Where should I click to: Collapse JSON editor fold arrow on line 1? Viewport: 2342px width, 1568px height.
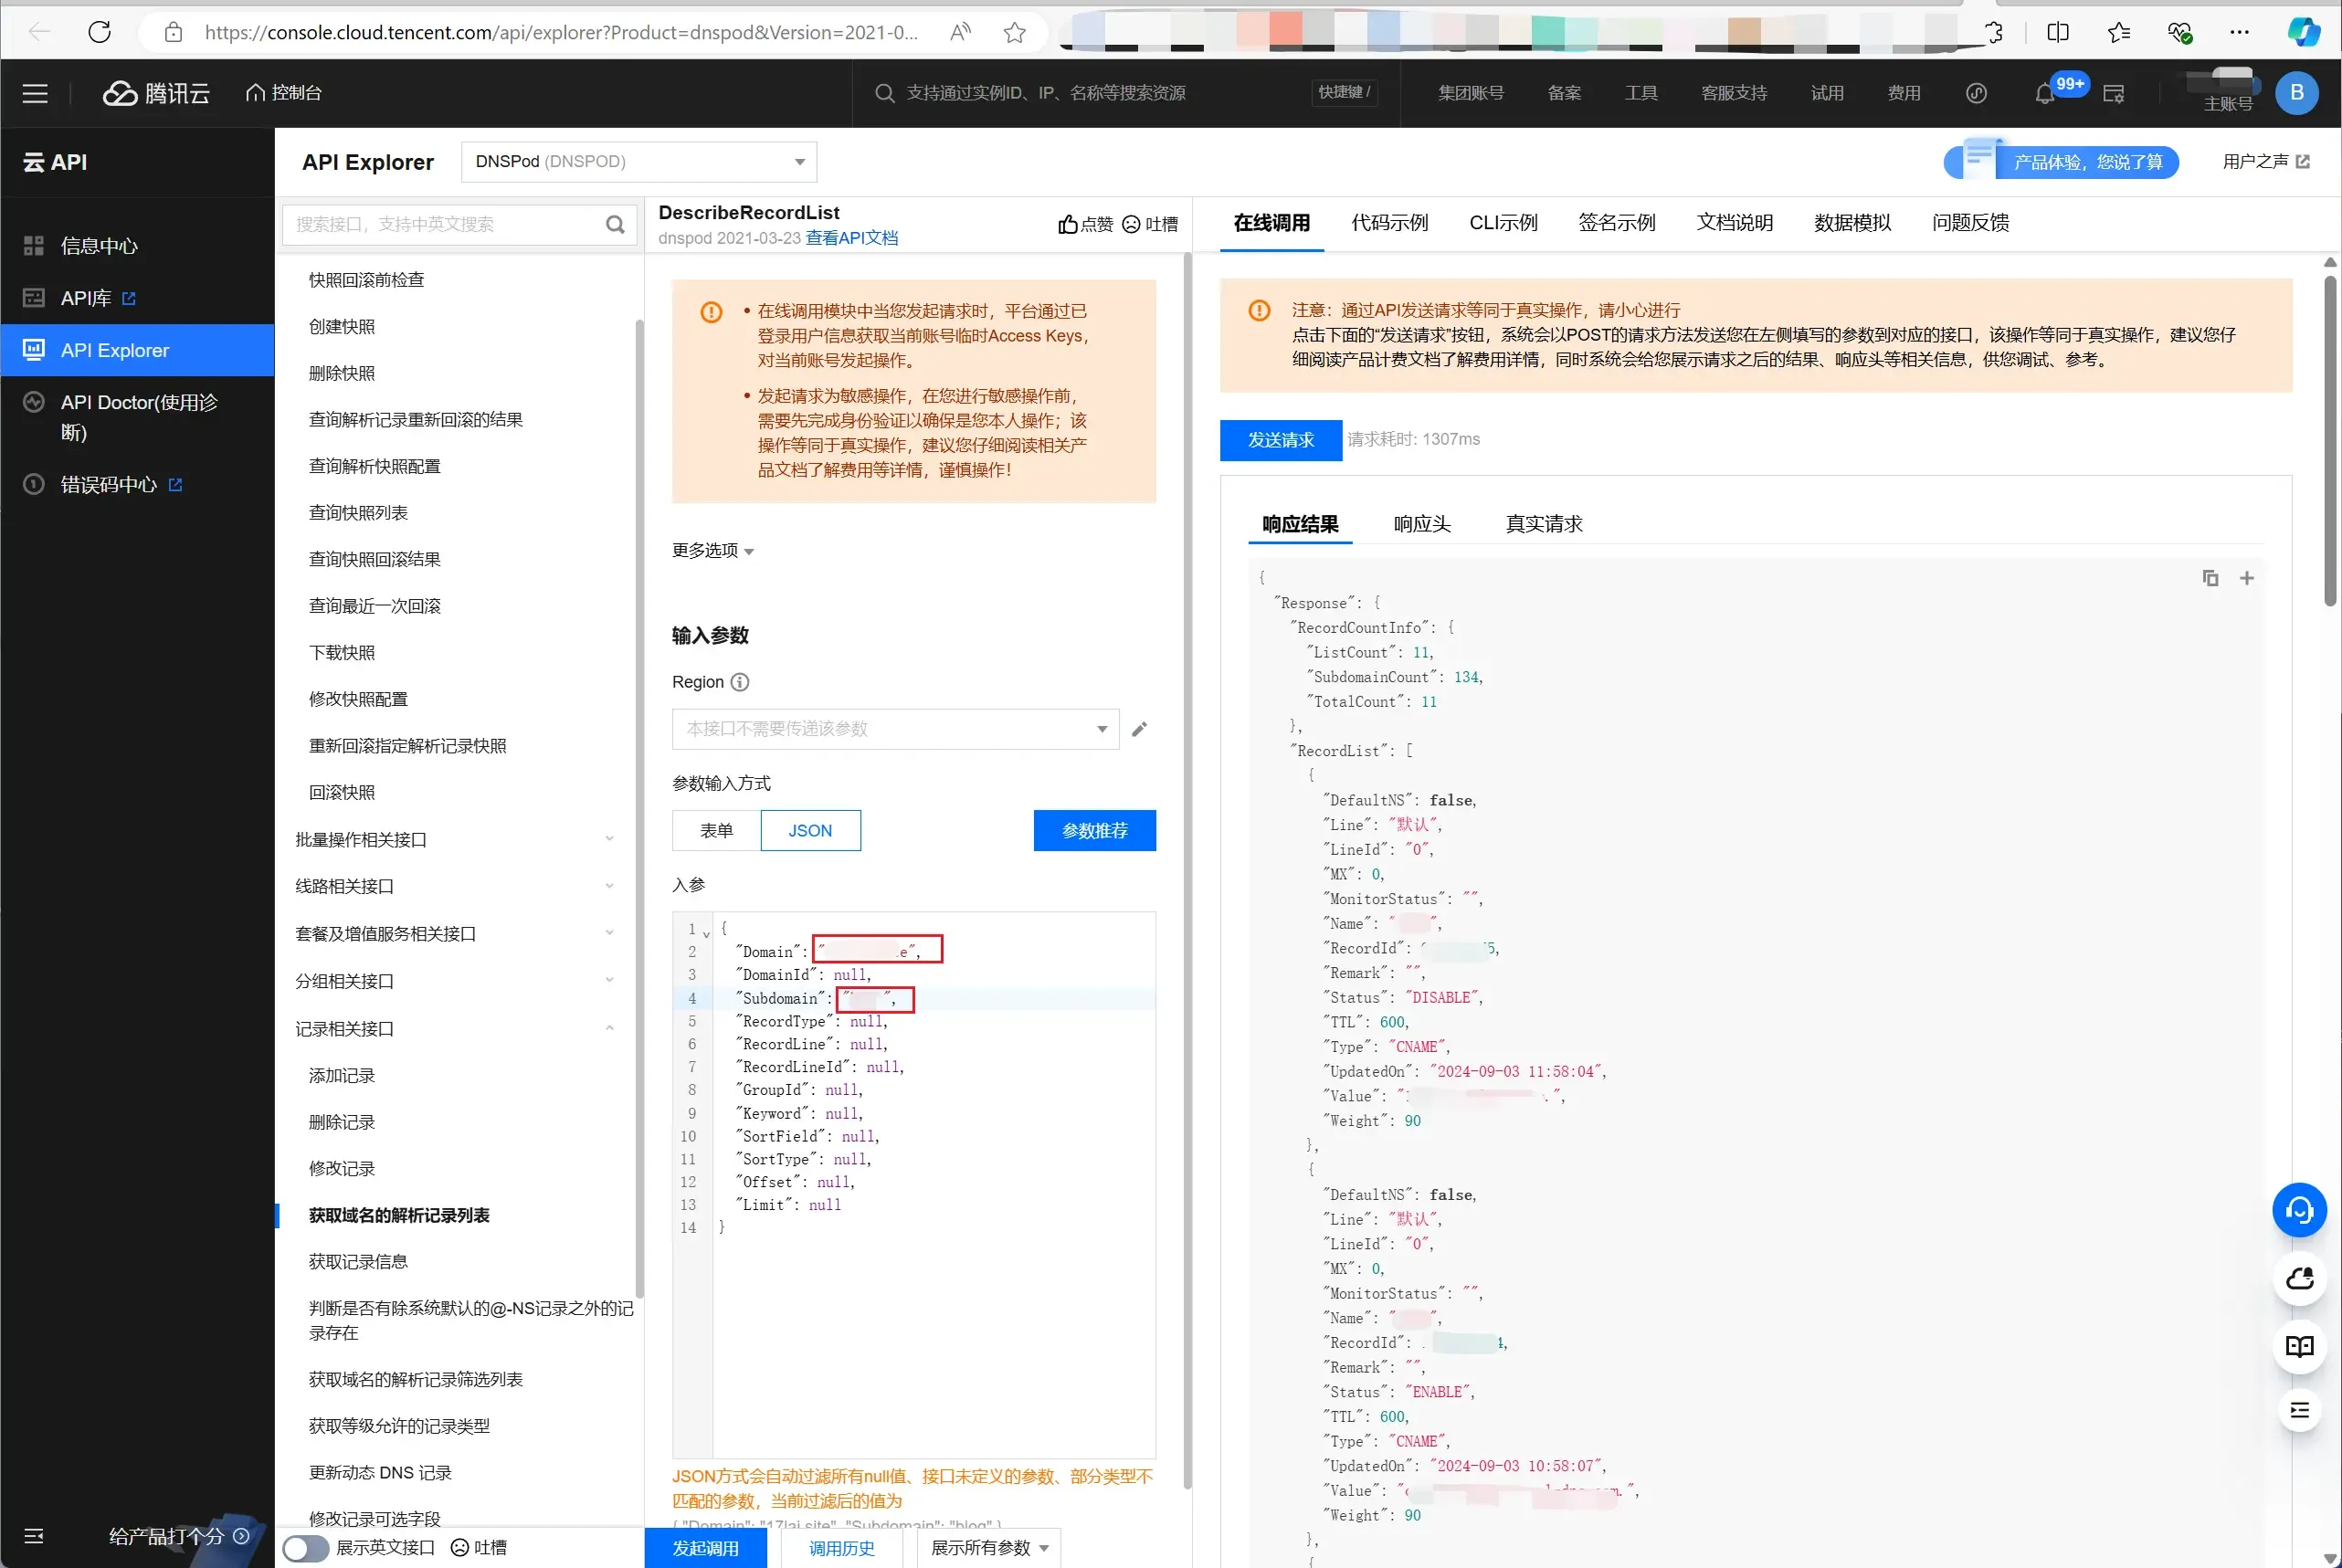click(x=706, y=933)
